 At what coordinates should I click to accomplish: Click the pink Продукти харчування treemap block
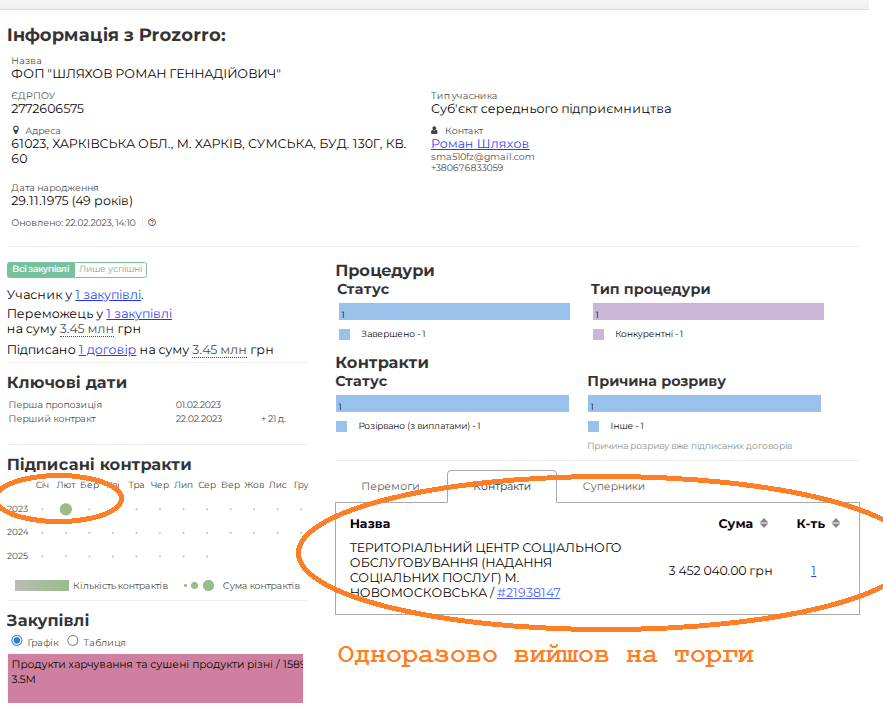point(155,678)
